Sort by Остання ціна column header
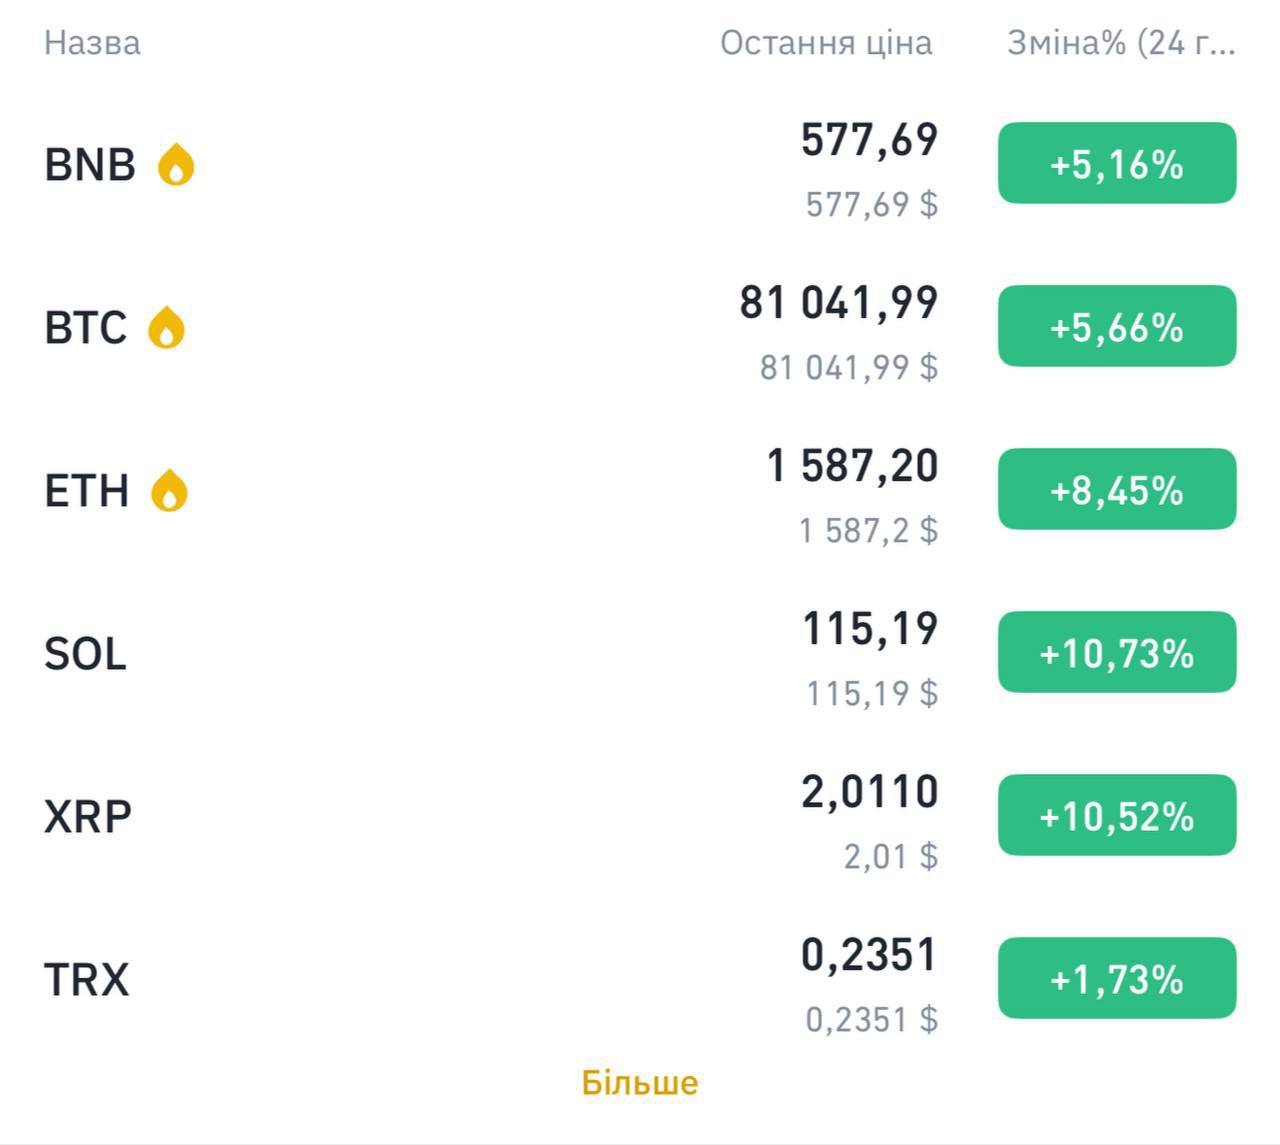 pos(826,43)
